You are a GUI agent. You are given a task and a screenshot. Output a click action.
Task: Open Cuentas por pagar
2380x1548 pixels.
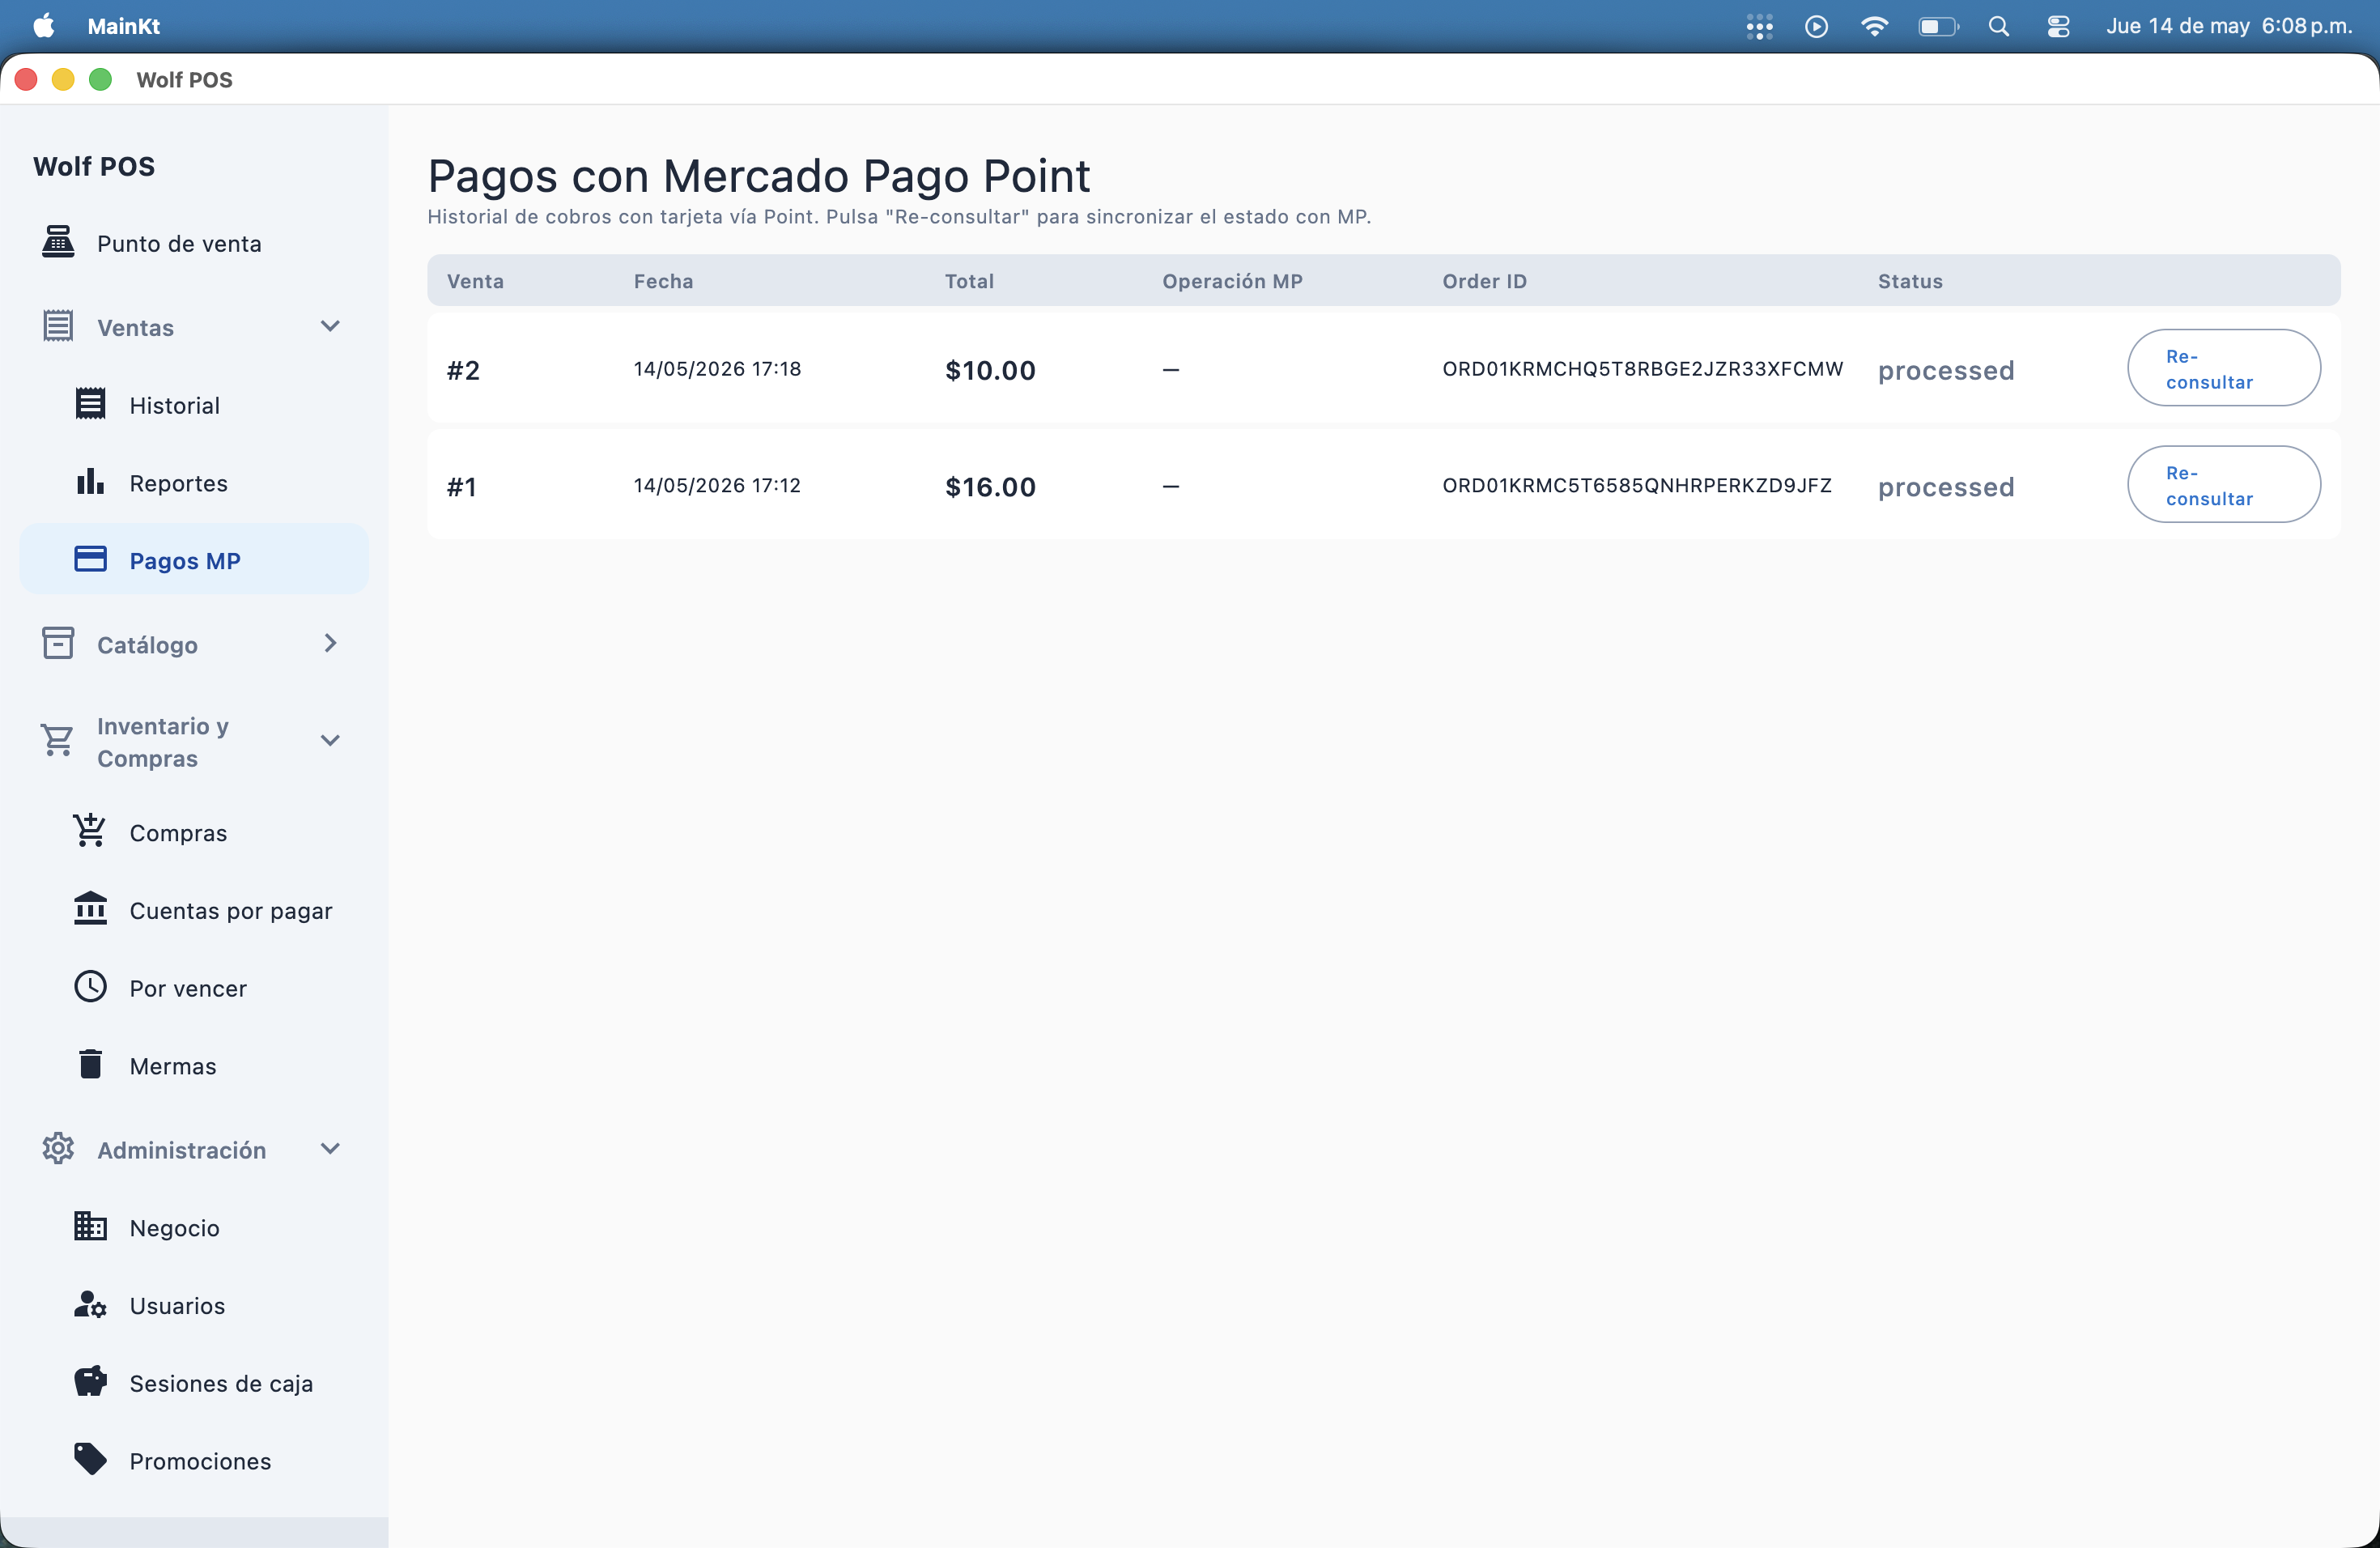[194, 910]
